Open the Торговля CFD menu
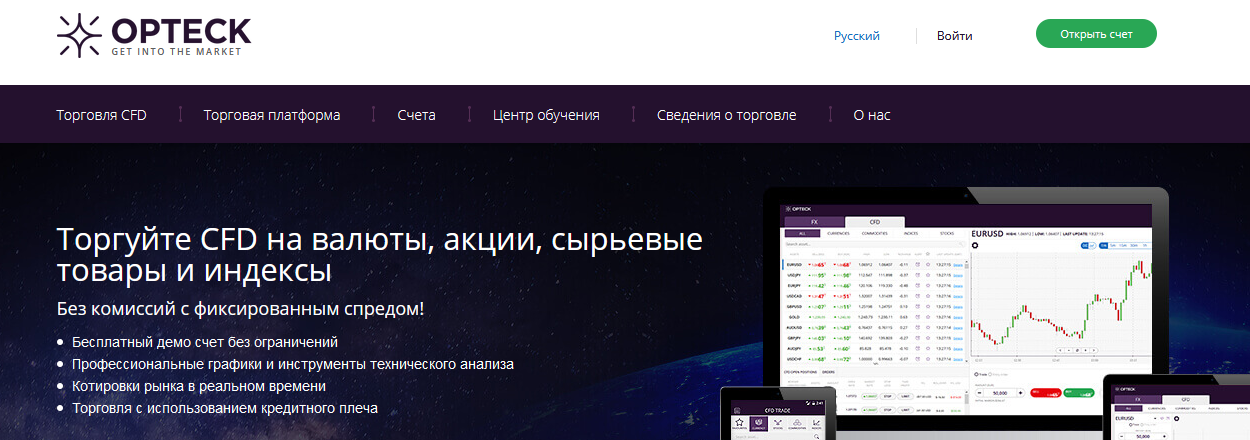Screen dimensions: 1250x440 [x=102, y=115]
